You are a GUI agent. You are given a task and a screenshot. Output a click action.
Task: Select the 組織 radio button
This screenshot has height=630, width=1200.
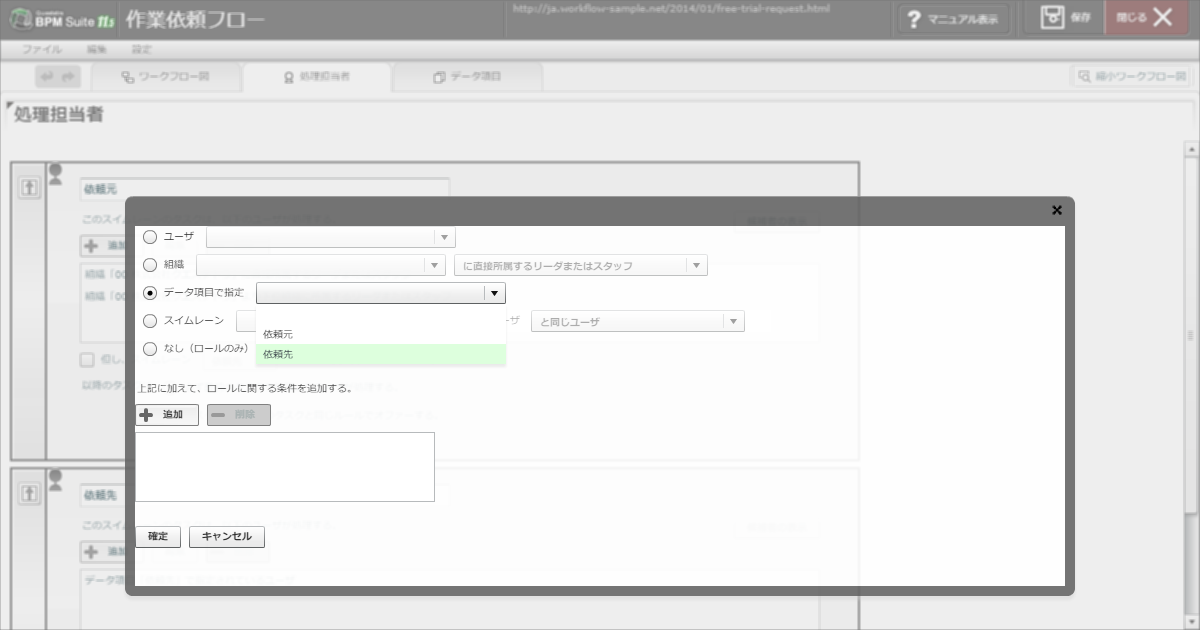click(150, 265)
